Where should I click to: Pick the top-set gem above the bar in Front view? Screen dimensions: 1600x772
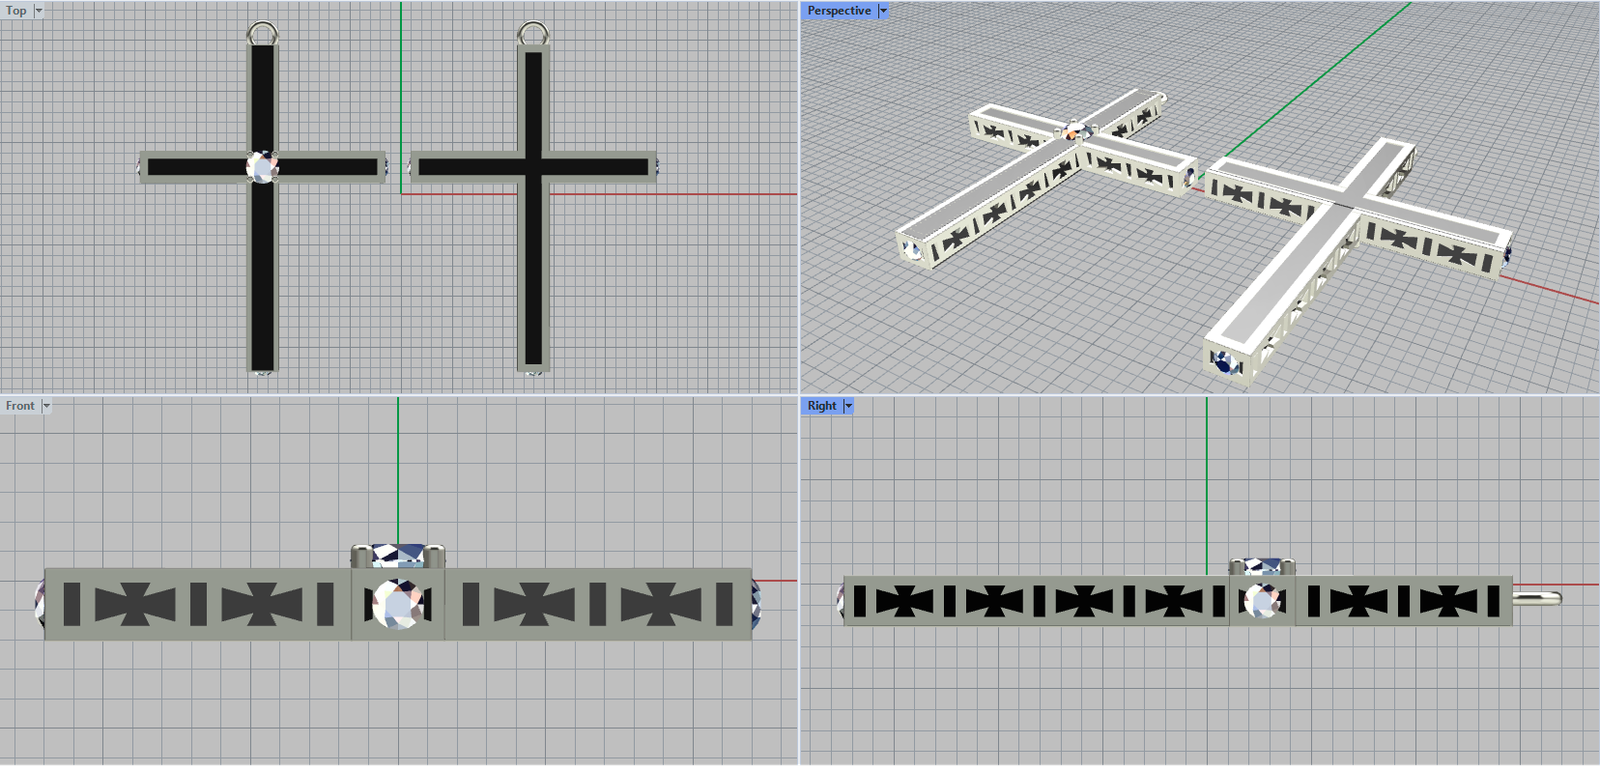(x=397, y=555)
